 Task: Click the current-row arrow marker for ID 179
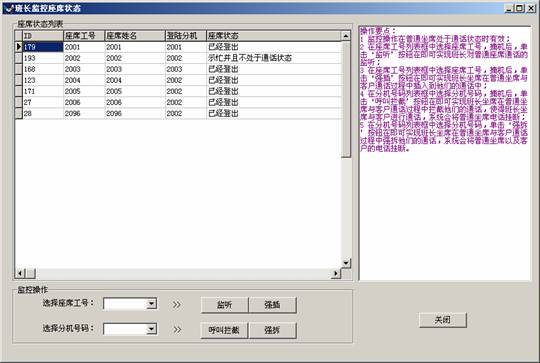[x=19, y=47]
